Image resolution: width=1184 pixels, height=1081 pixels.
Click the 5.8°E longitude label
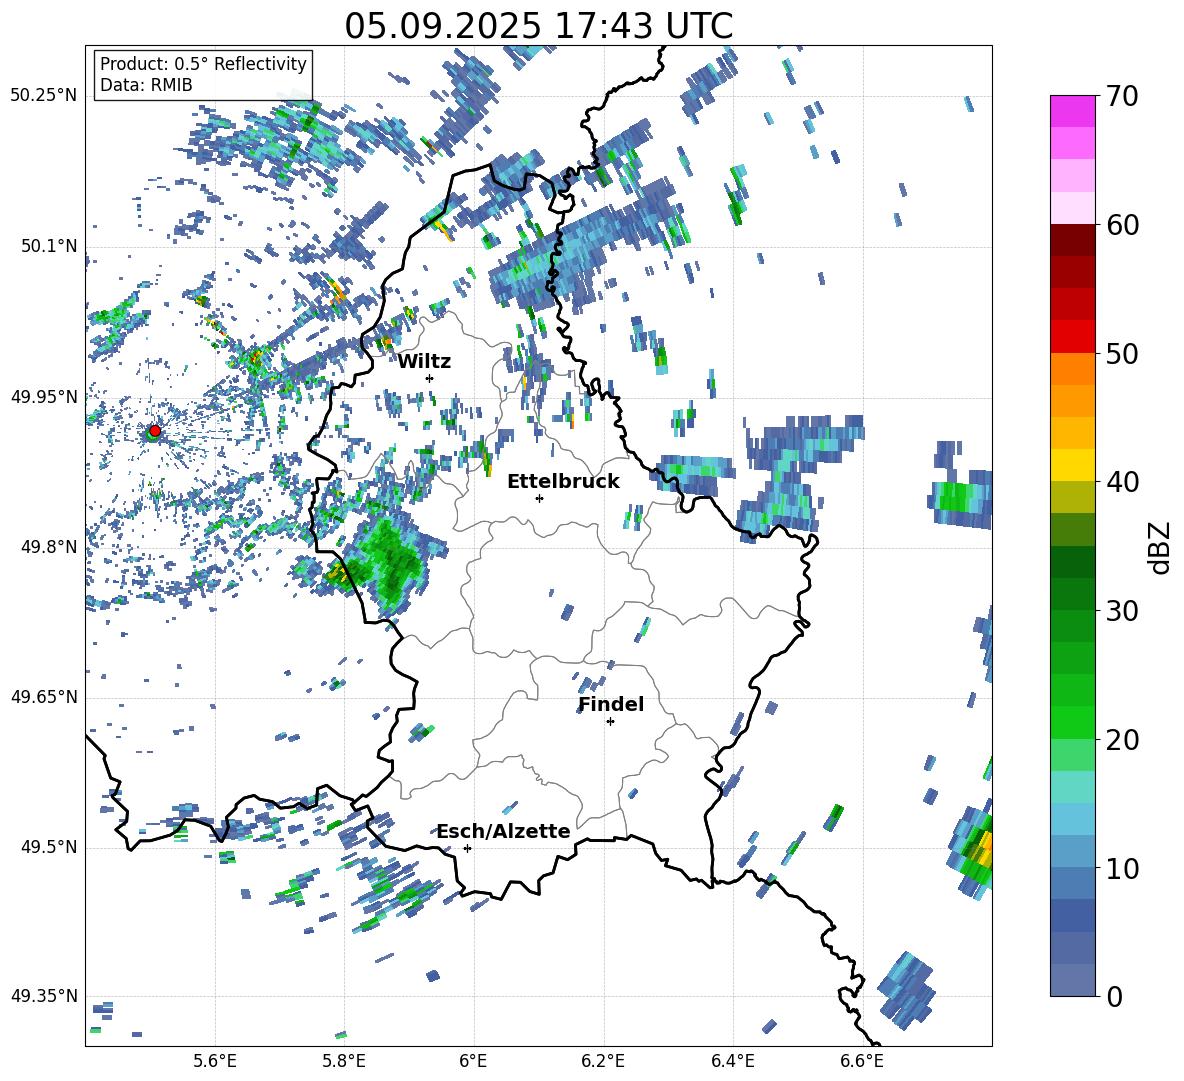[x=344, y=1061]
